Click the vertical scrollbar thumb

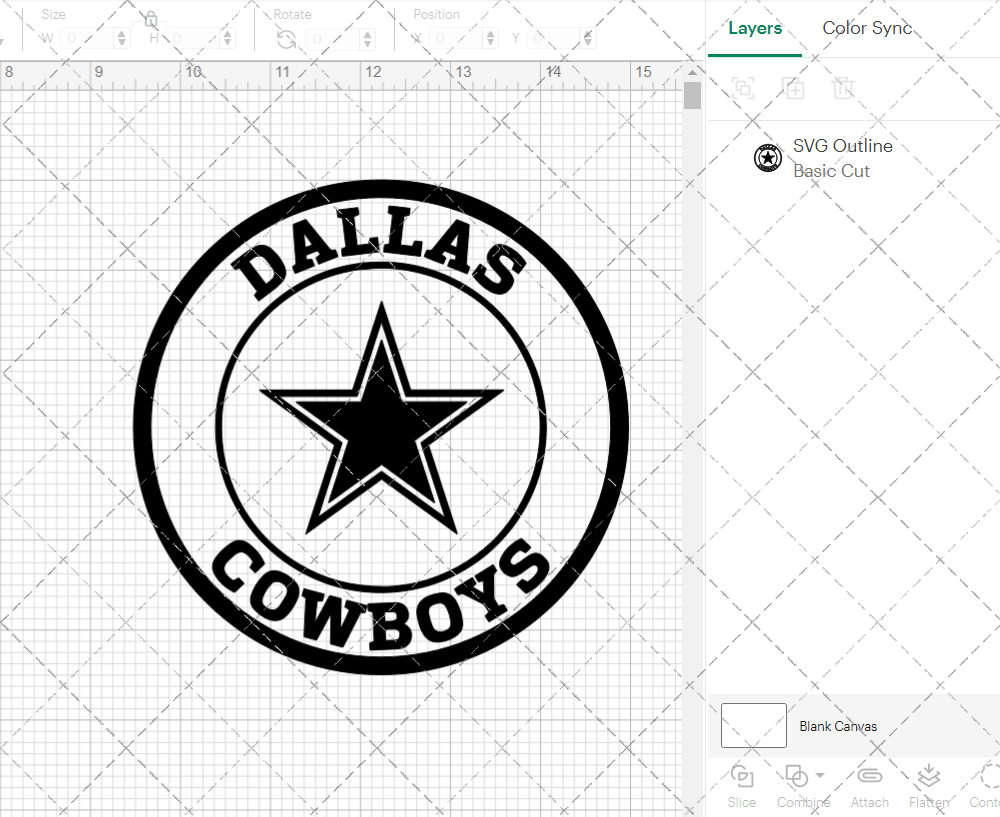coord(692,96)
